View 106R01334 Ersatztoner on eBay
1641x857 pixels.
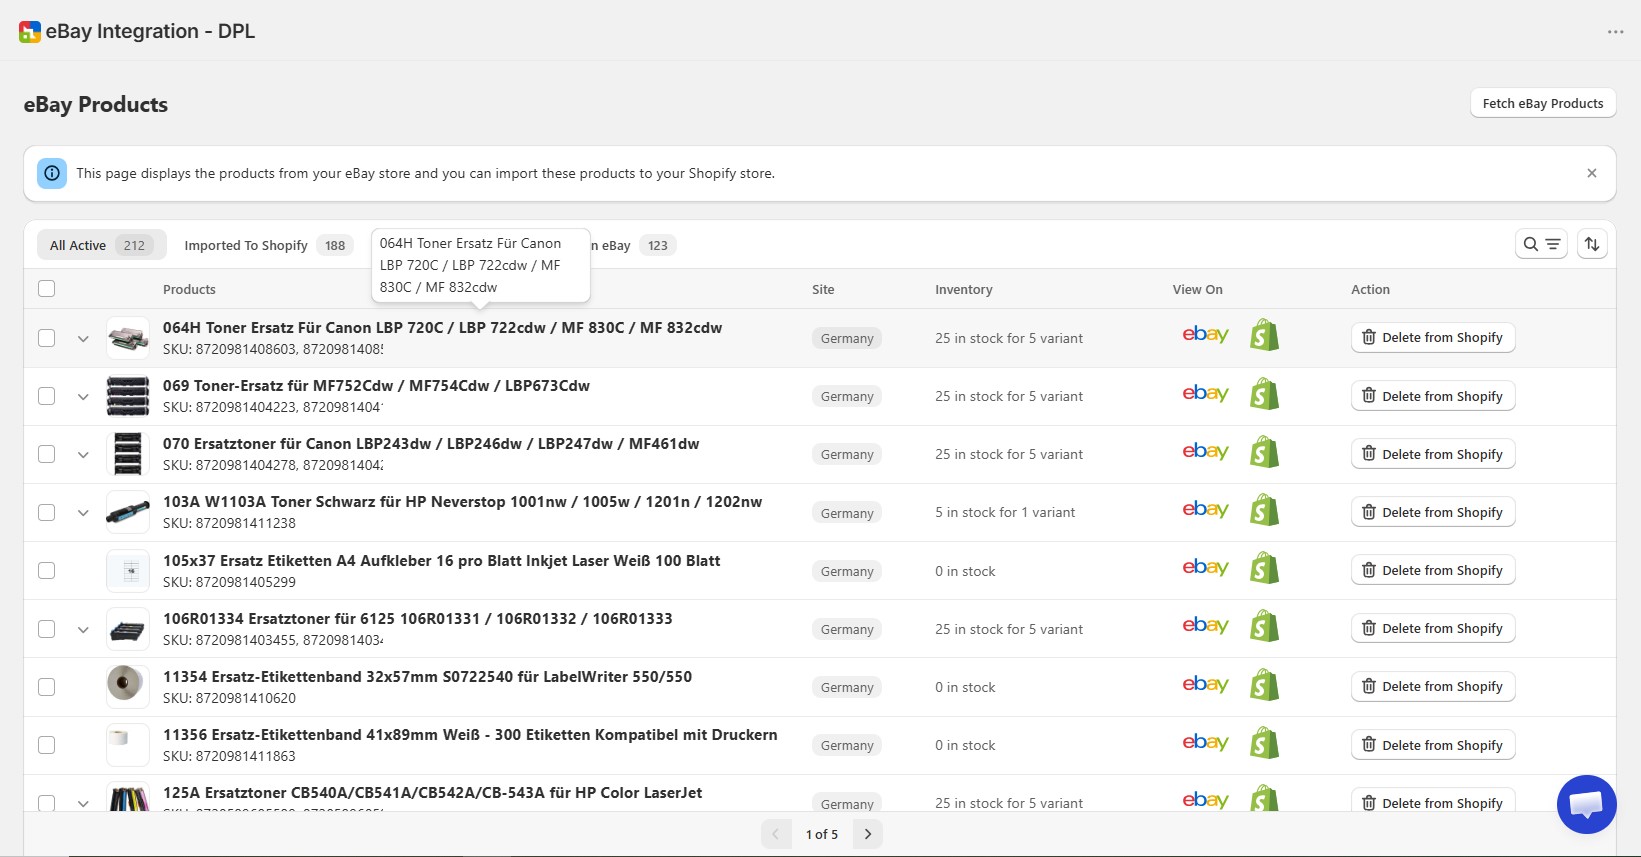(x=1205, y=626)
